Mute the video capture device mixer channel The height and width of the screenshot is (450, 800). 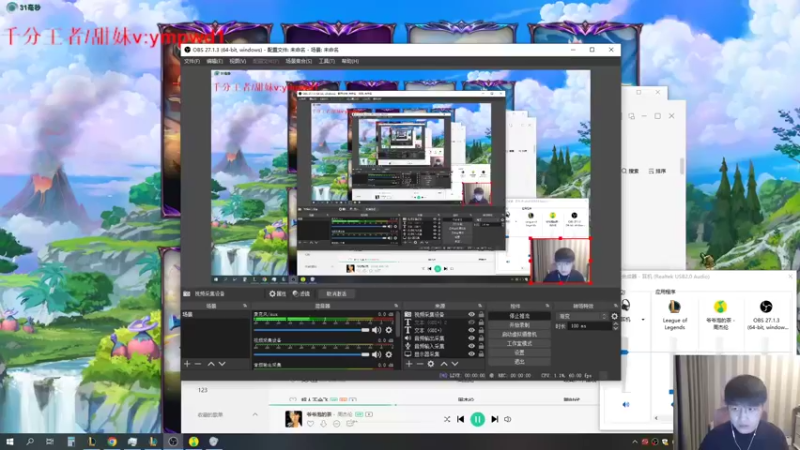377,354
